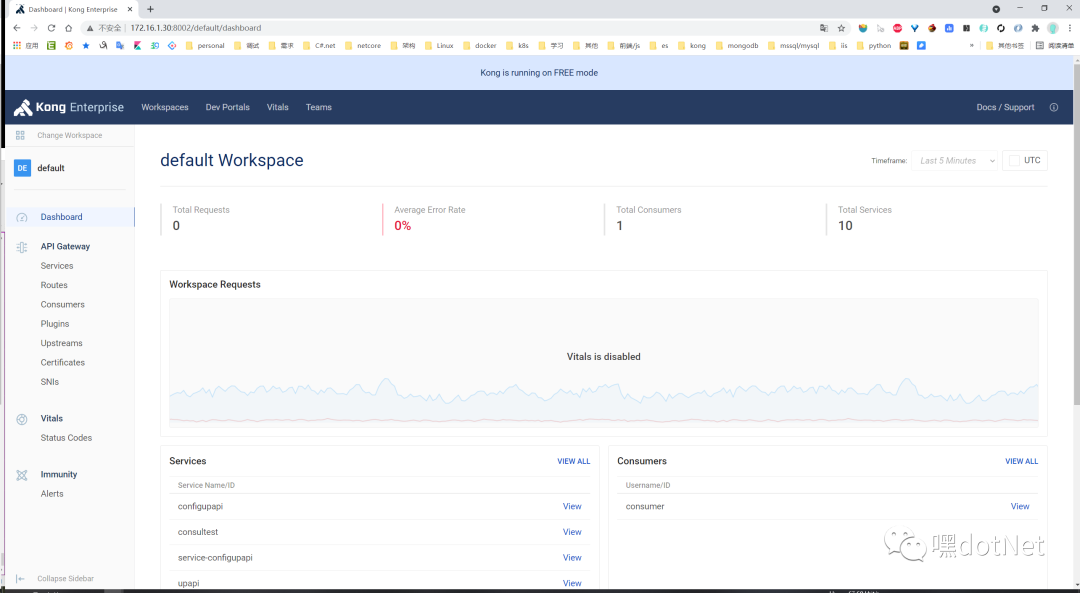Image resolution: width=1080 pixels, height=593 pixels.
Task: Open Services in the sidebar
Action: [x=56, y=266]
